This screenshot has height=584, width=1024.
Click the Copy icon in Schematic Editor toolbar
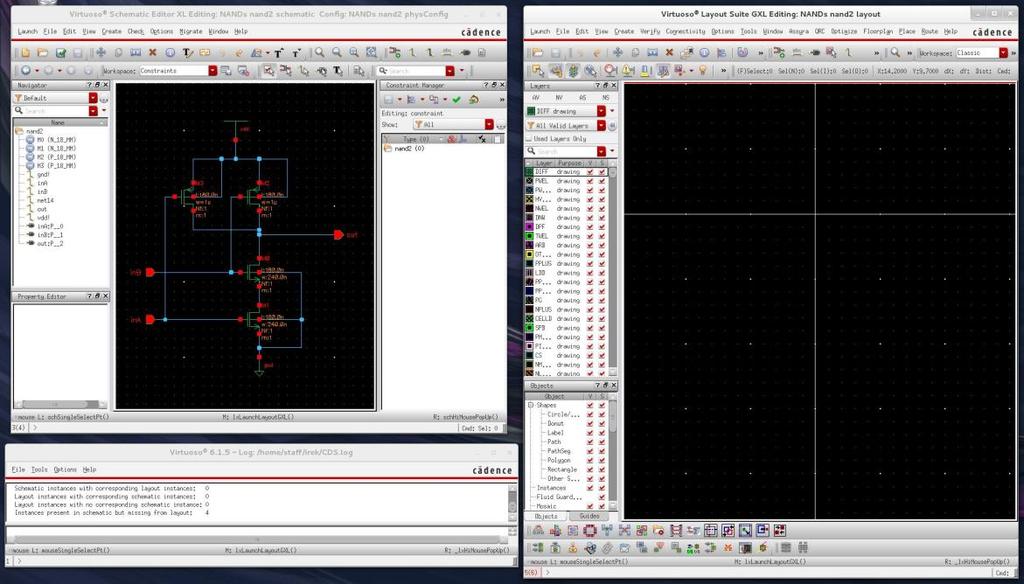[x=118, y=52]
